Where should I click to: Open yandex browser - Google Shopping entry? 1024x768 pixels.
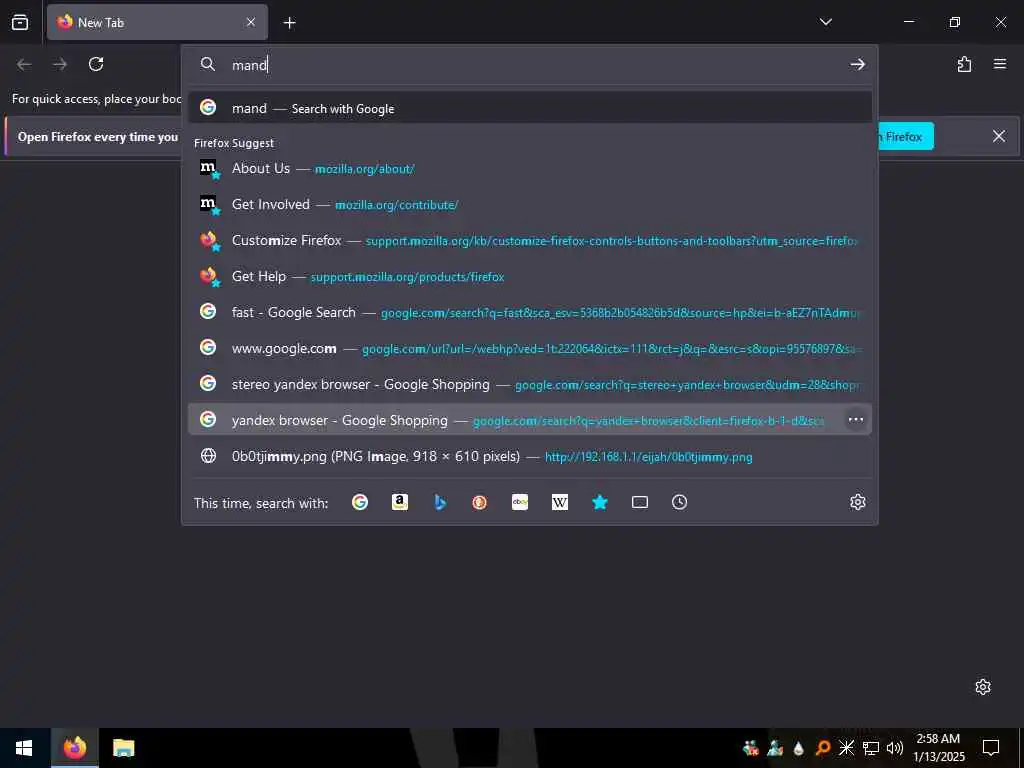click(530, 420)
